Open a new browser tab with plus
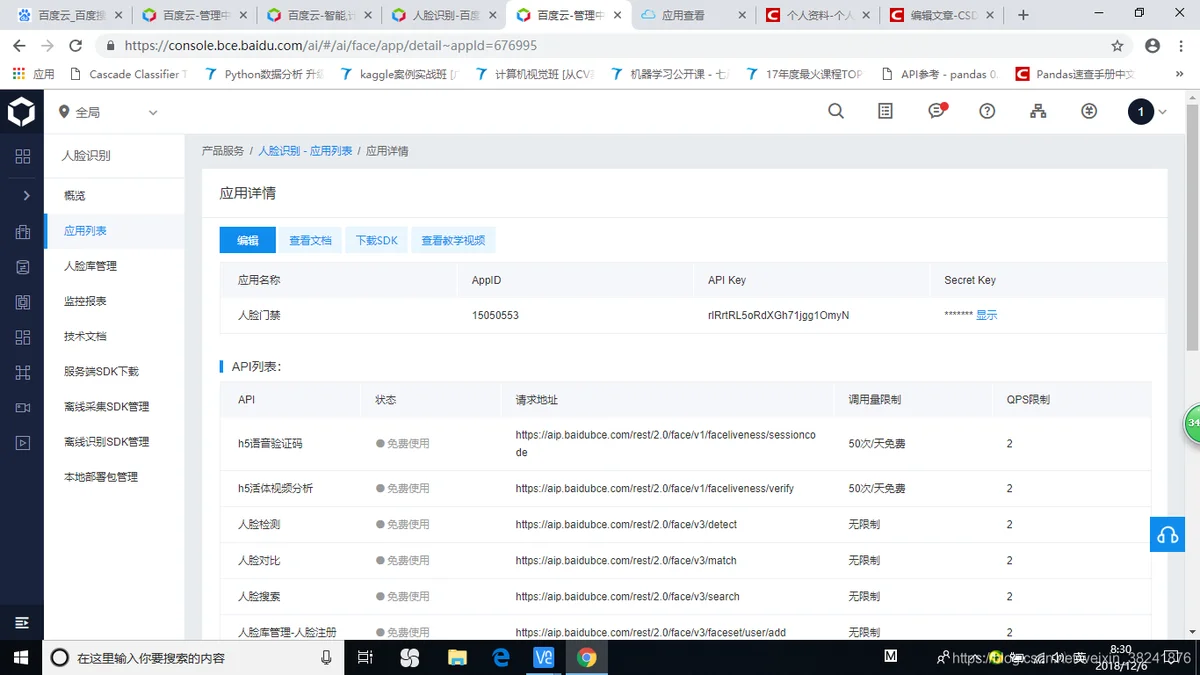The image size is (1200, 675). coord(1023,15)
